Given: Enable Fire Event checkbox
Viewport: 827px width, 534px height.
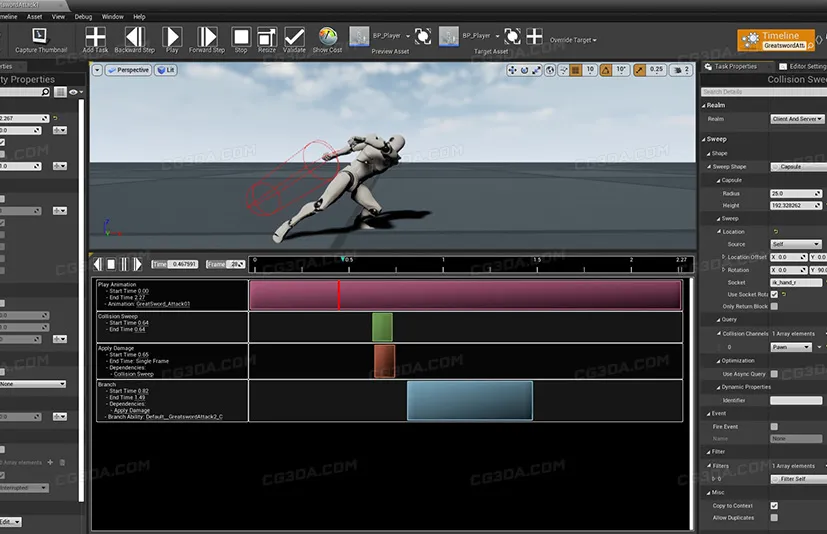Looking at the screenshot, I should 774,426.
